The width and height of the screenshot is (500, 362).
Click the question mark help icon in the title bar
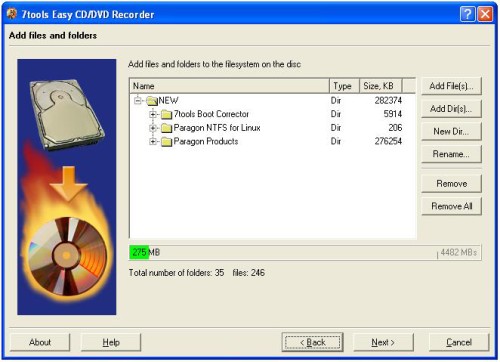tap(467, 14)
